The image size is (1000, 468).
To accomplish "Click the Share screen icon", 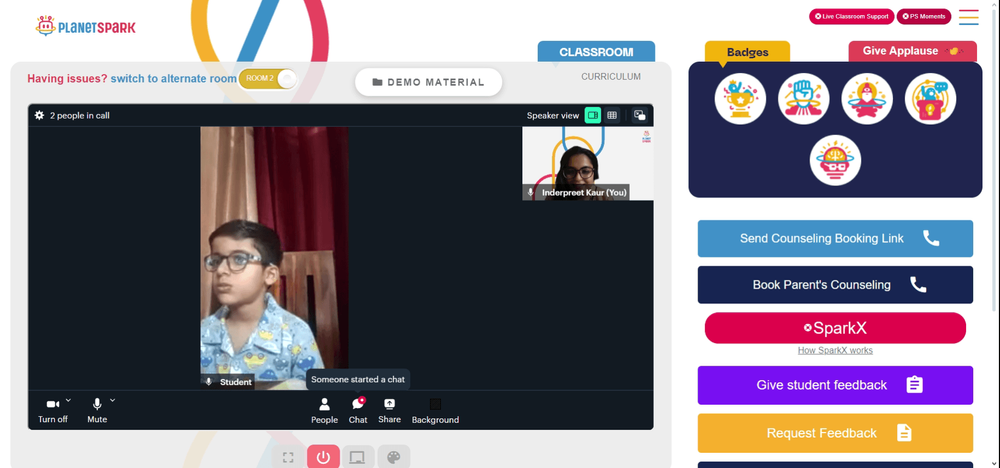I will [389, 411].
